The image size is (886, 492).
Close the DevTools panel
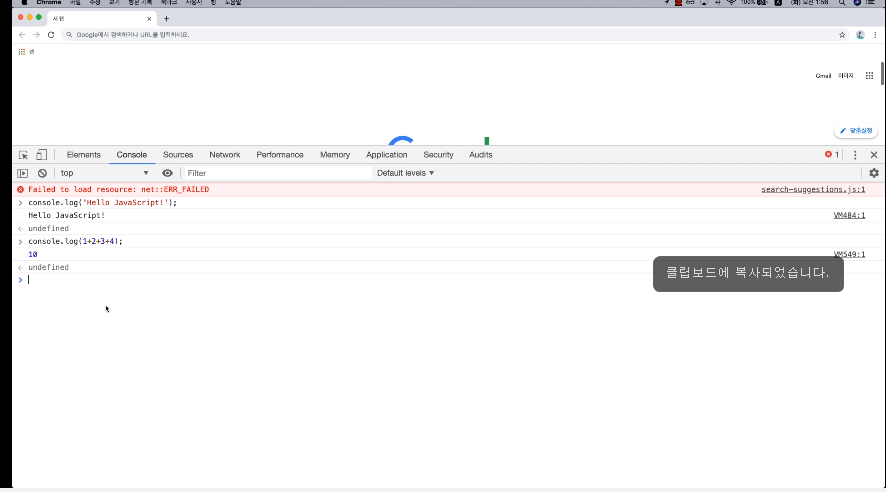pos(874,155)
